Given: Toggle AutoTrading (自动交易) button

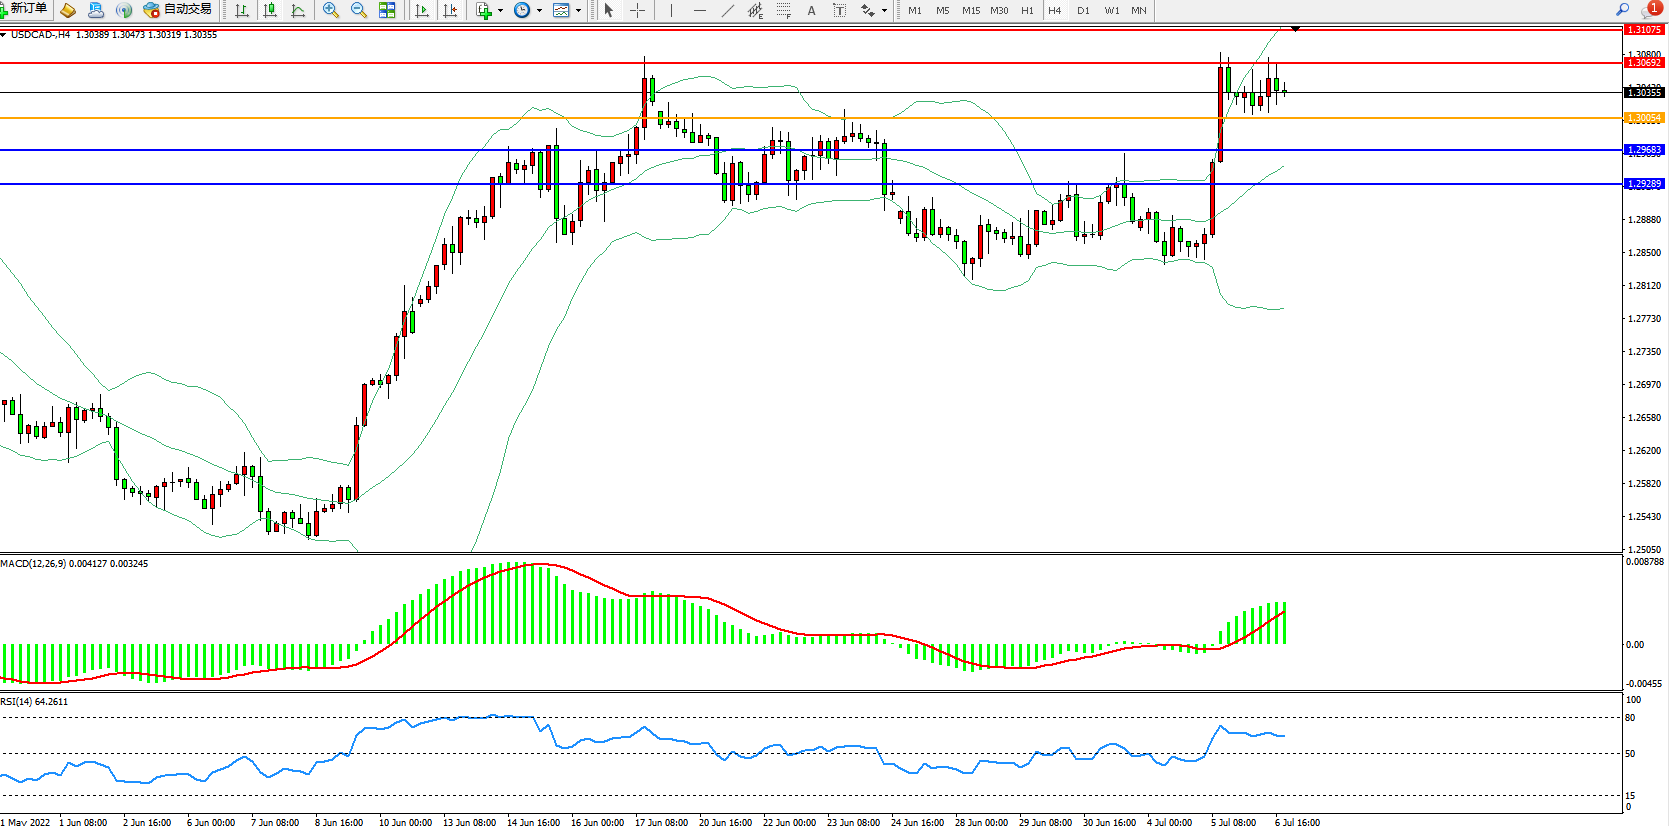Looking at the screenshot, I should pyautogui.click(x=178, y=9).
